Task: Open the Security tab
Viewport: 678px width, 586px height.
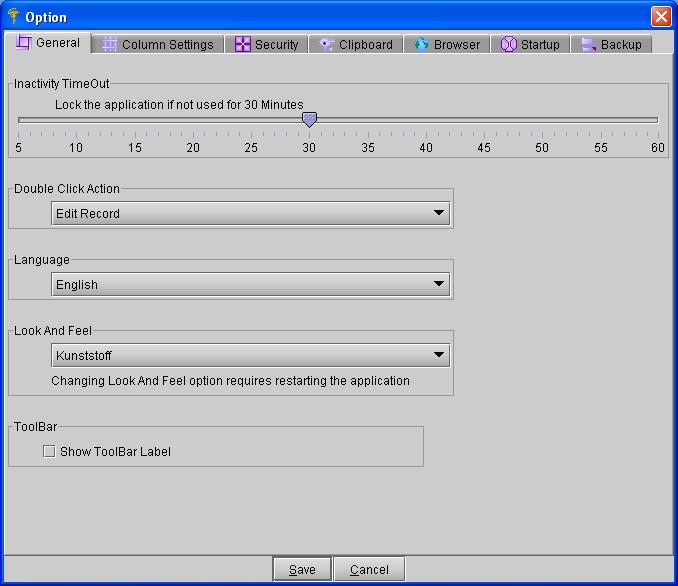Action: tap(266, 45)
